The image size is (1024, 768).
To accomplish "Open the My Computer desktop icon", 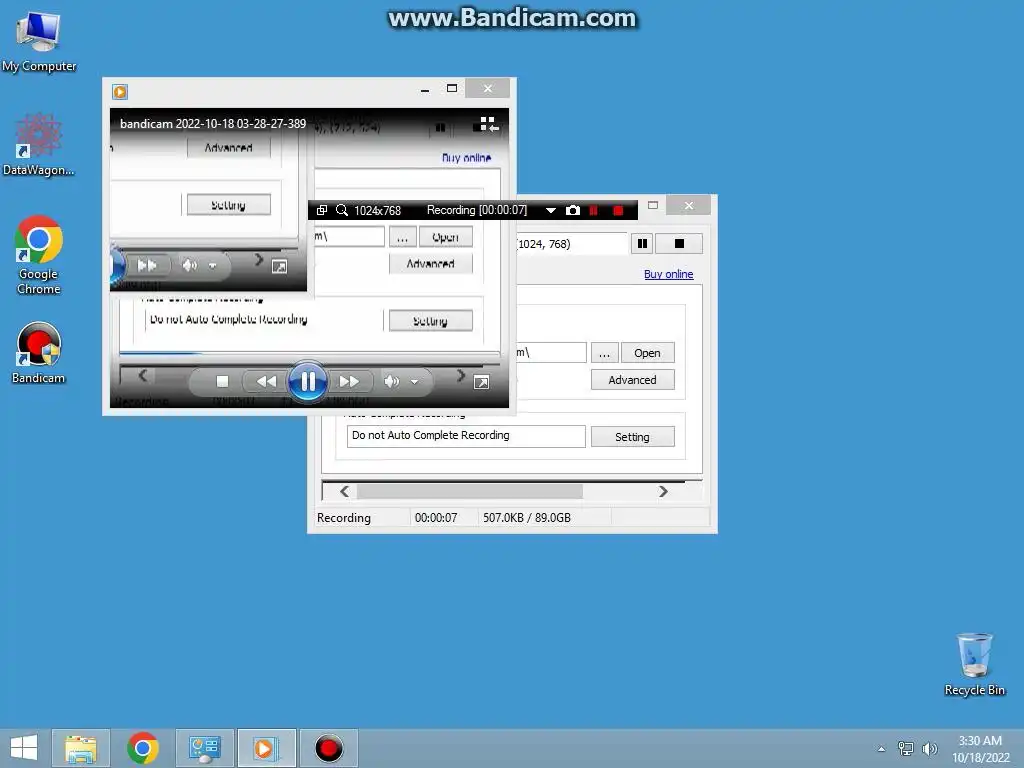I will click(39, 42).
